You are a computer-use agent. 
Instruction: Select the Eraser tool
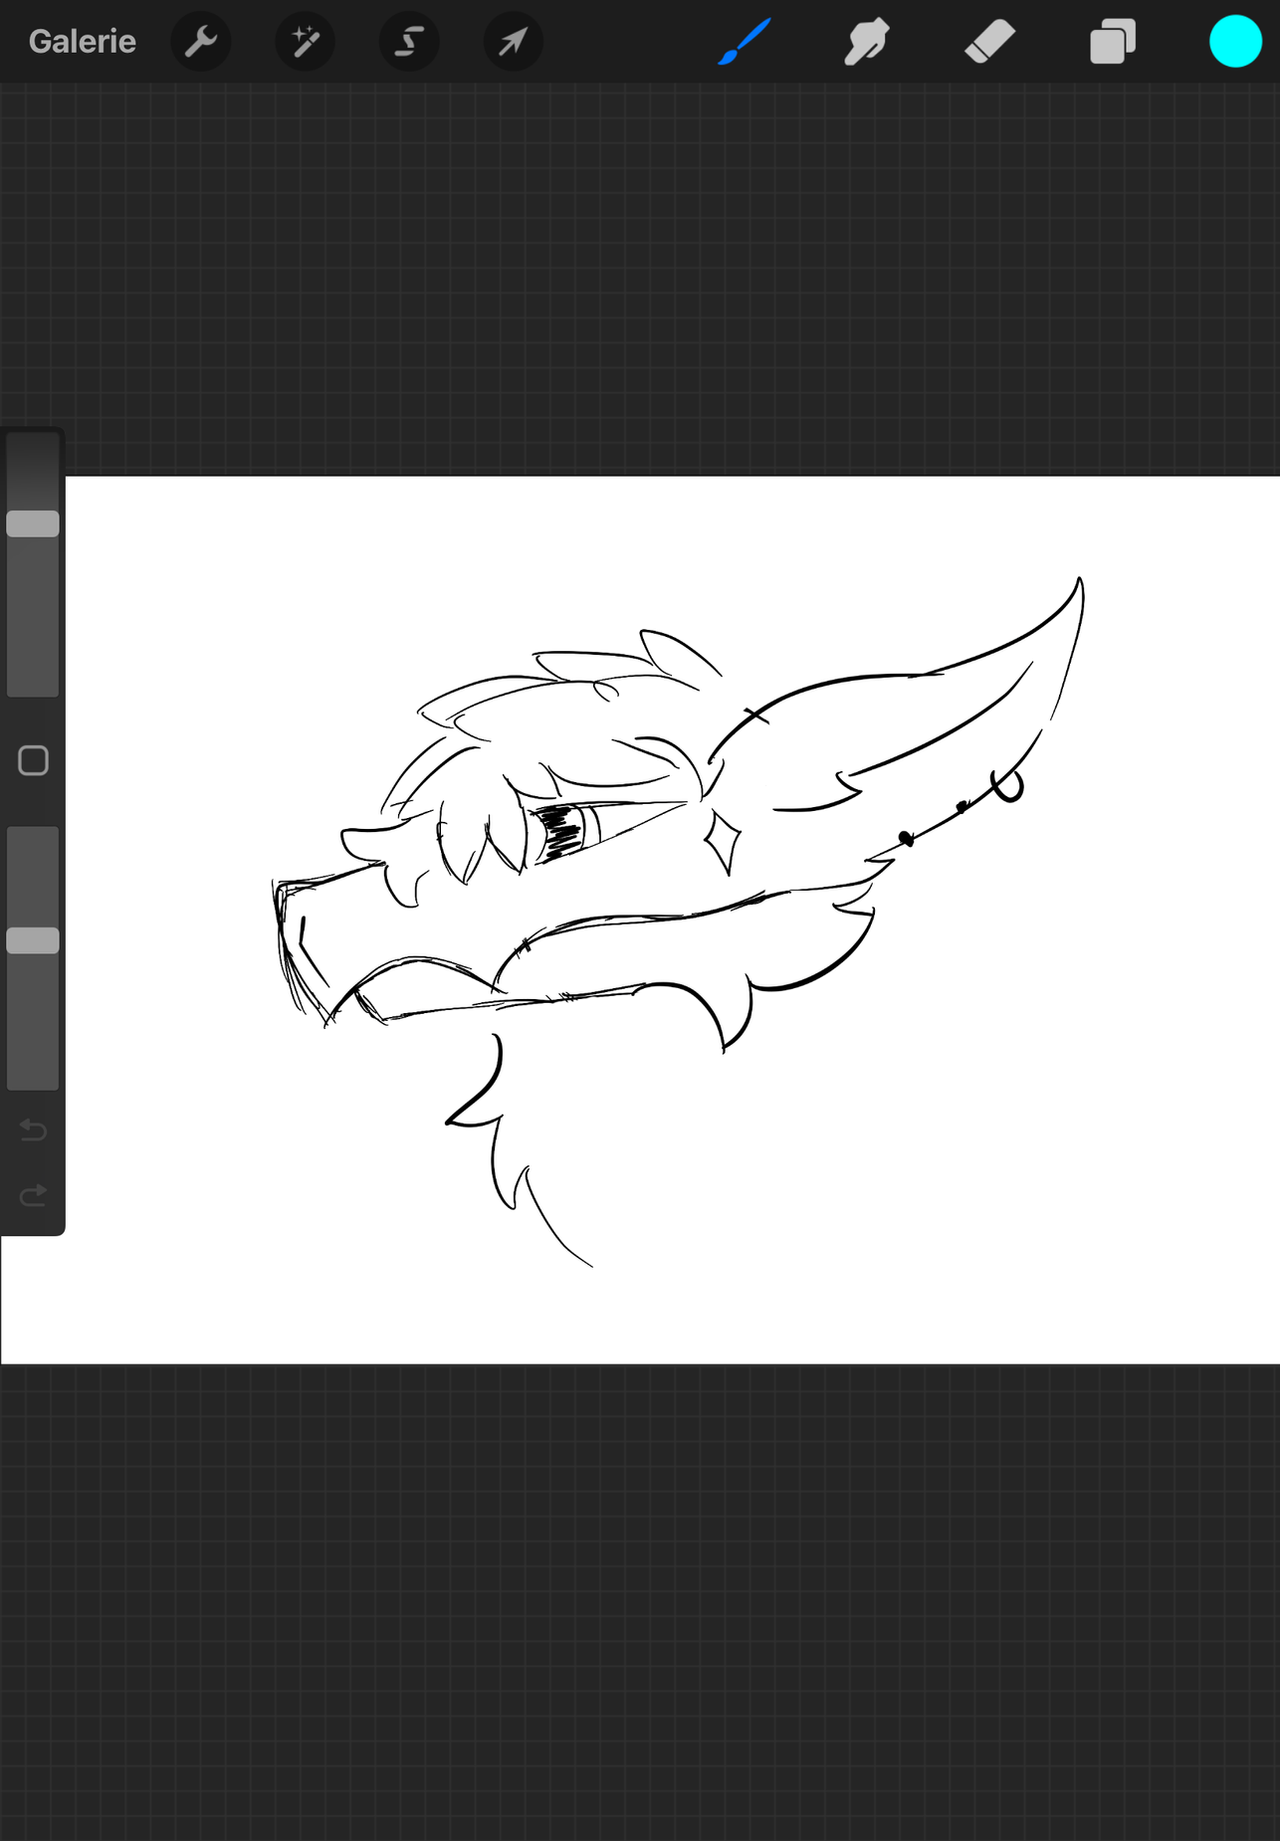pos(990,42)
